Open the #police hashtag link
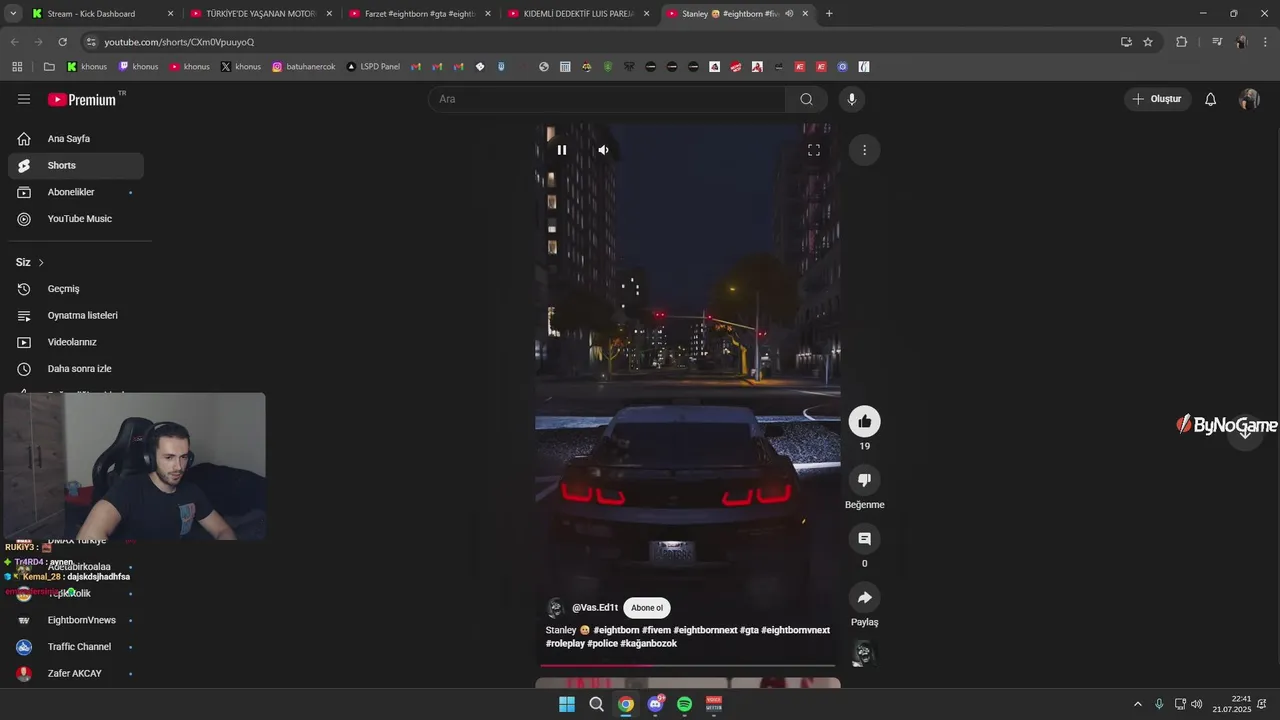This screenshot has width=1280, height=720. [x=602, y=643]
